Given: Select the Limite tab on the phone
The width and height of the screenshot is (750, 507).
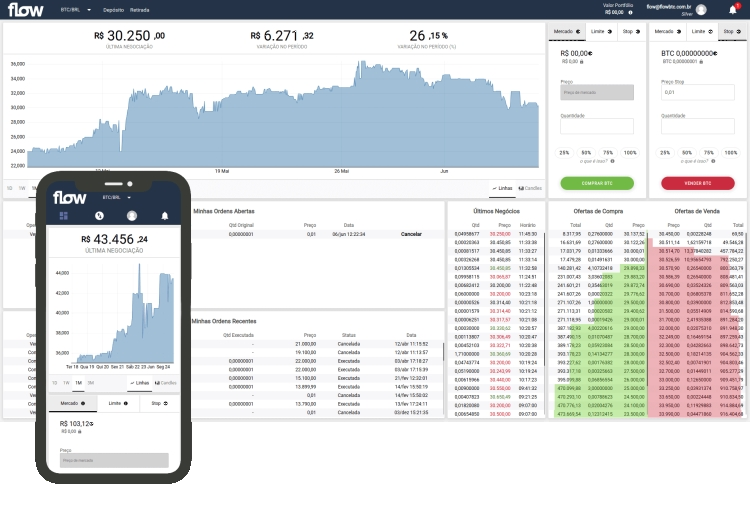Looking at the screenshot, I should [118, 404].
